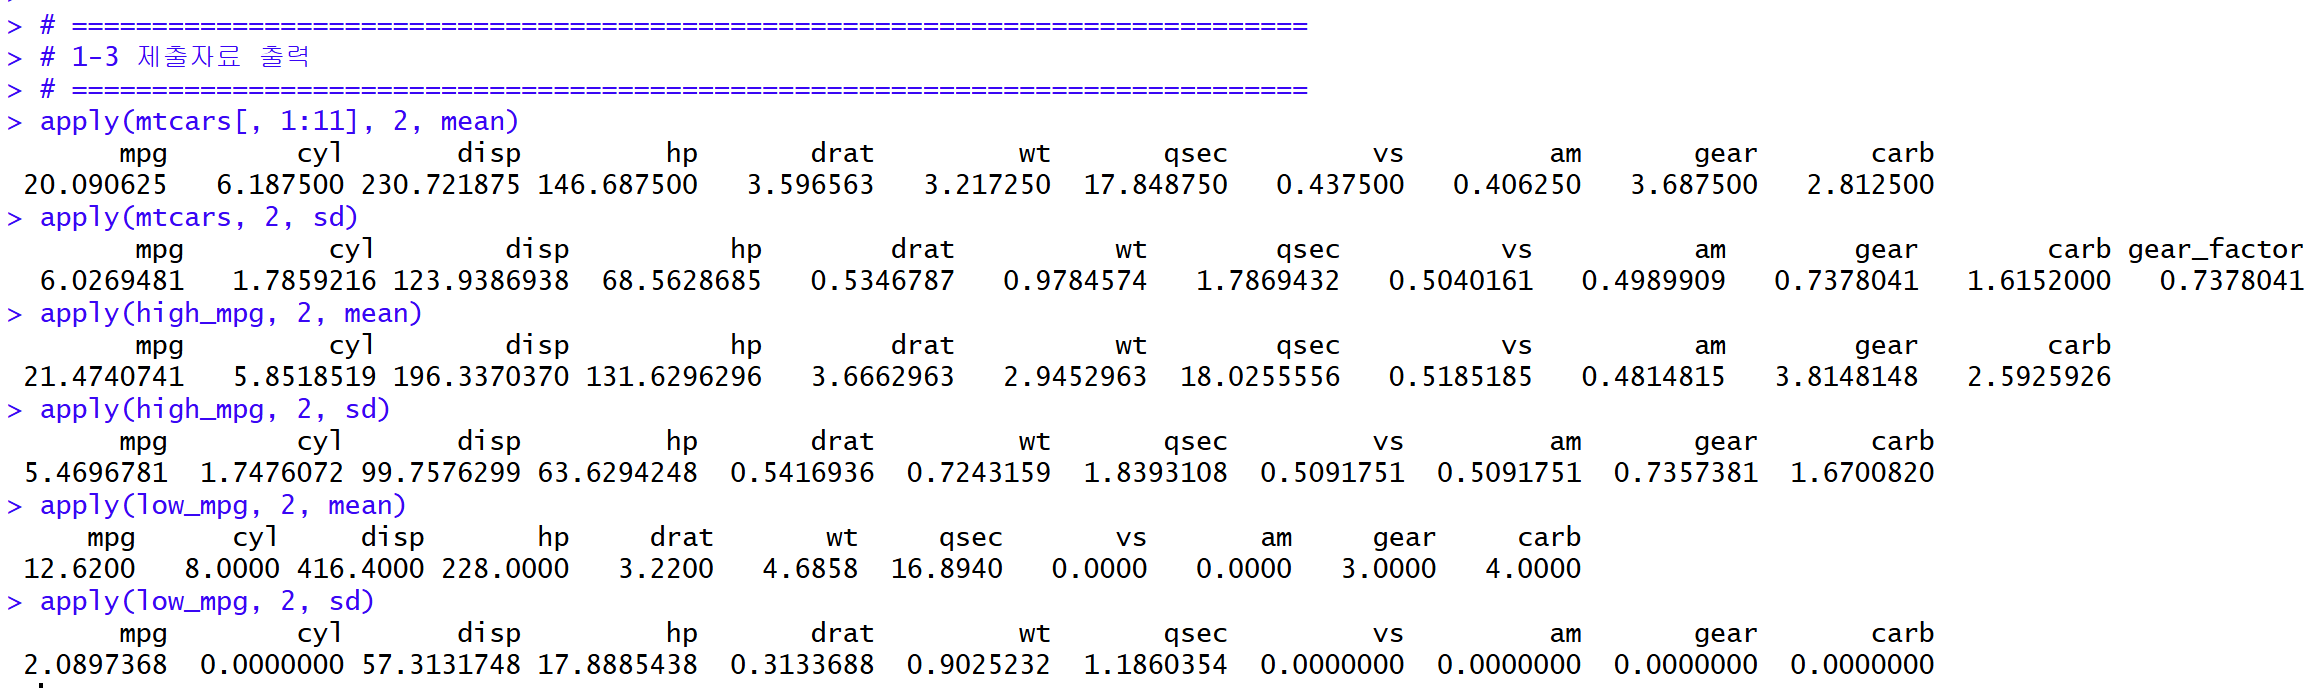Click the low_mpg mean value 8.0000
The image size is (2321, 688).
point(232,569)
